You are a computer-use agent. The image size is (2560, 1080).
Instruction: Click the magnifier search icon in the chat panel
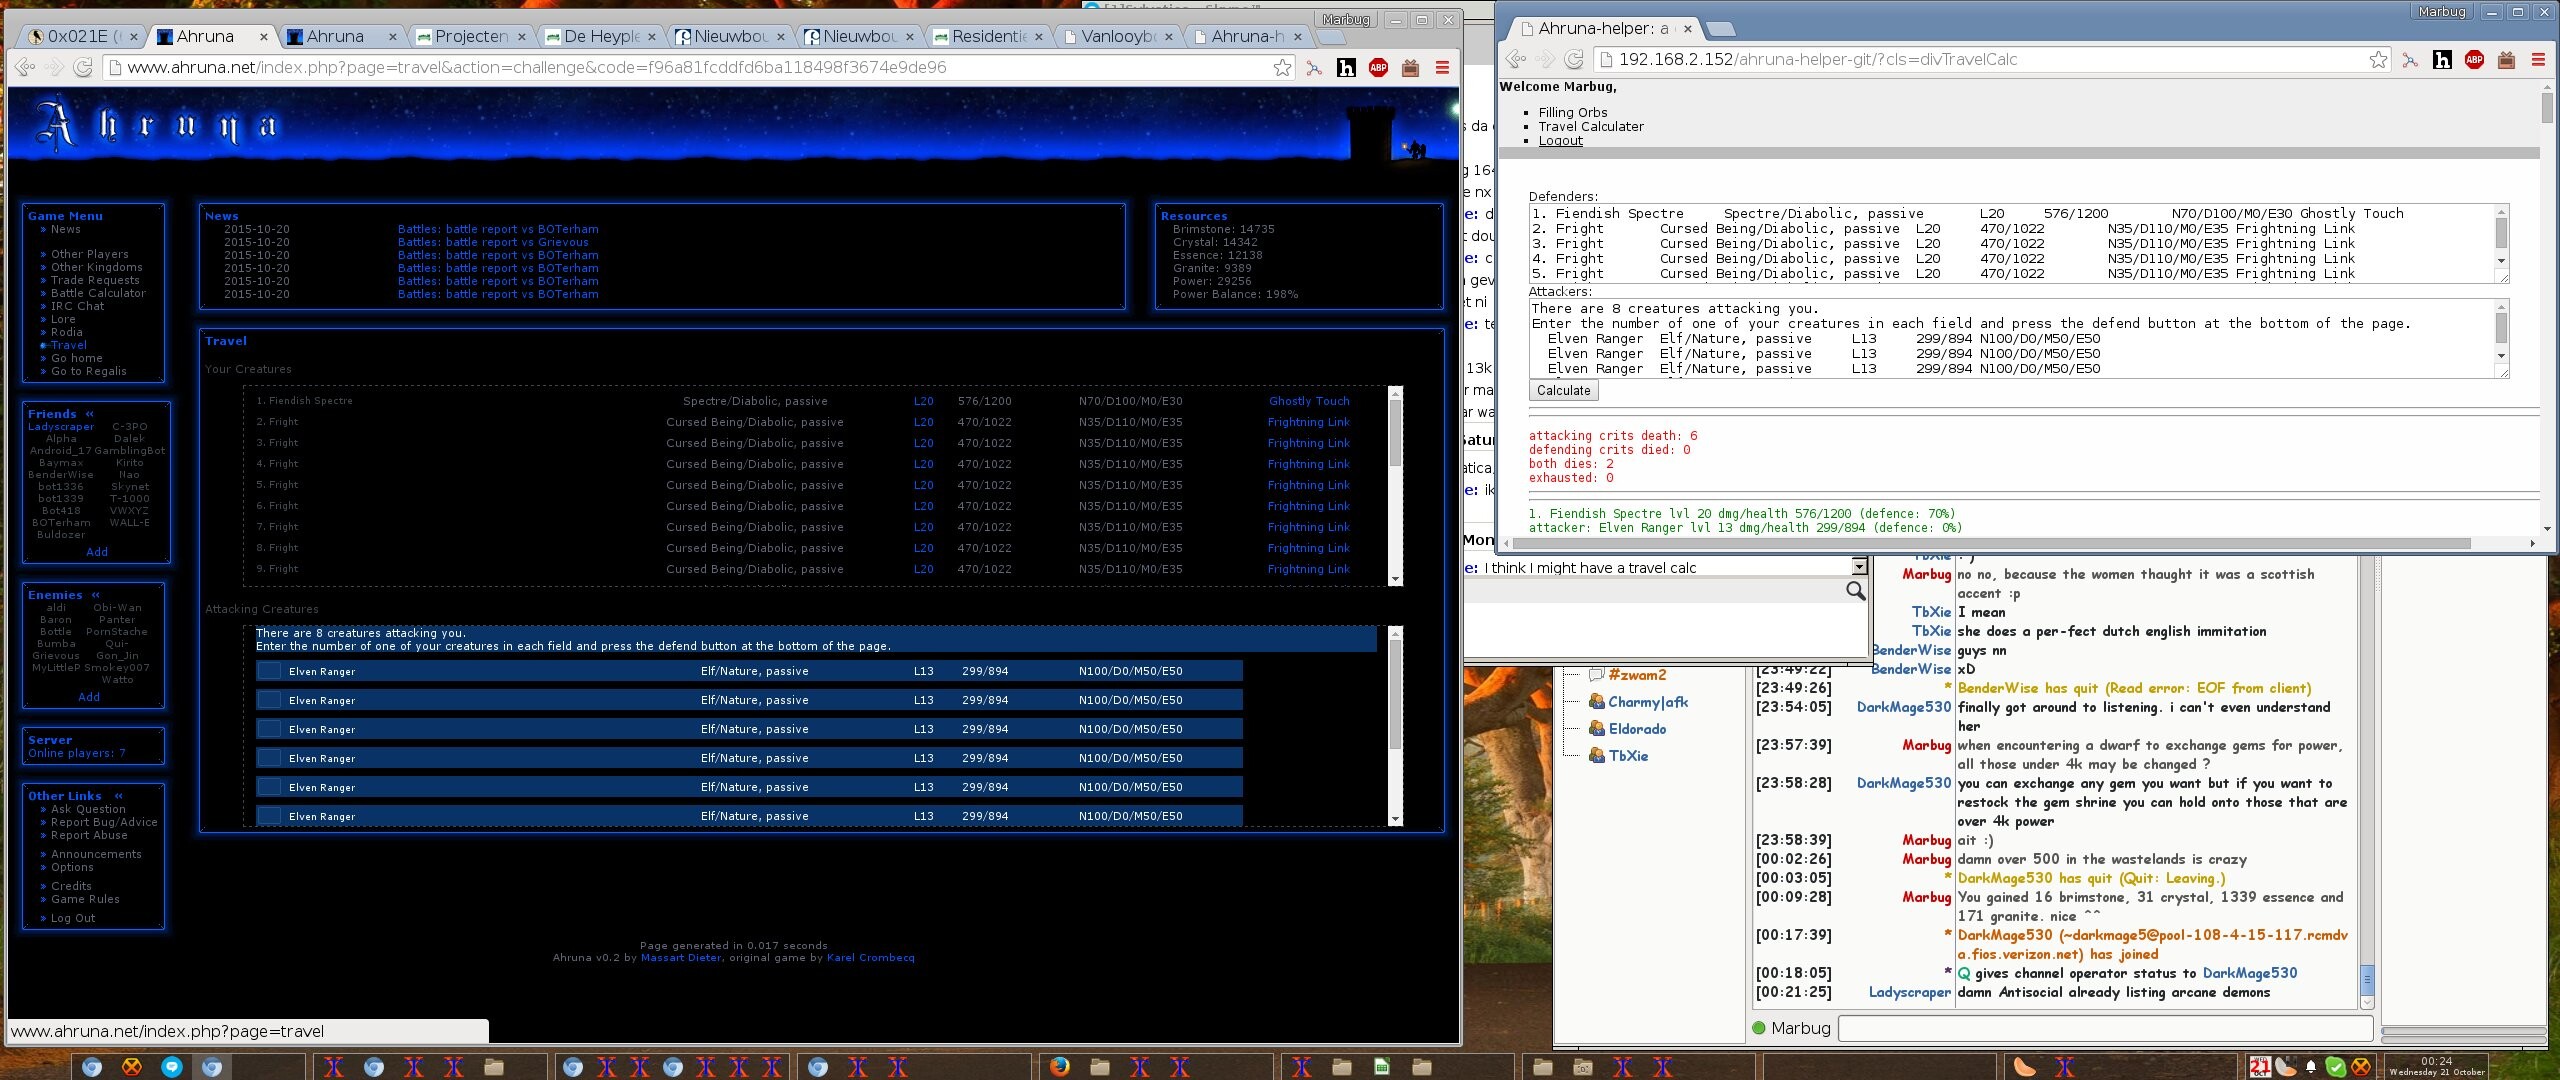[x=1855, y=591]
